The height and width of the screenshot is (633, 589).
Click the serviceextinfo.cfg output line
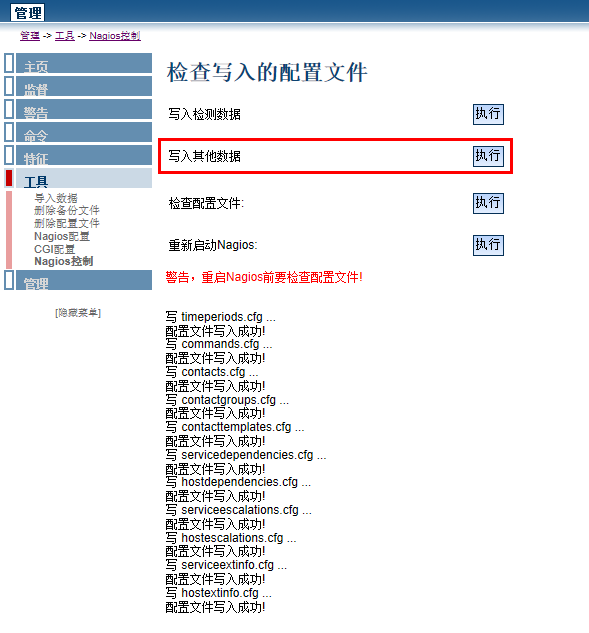coord(226,565)
